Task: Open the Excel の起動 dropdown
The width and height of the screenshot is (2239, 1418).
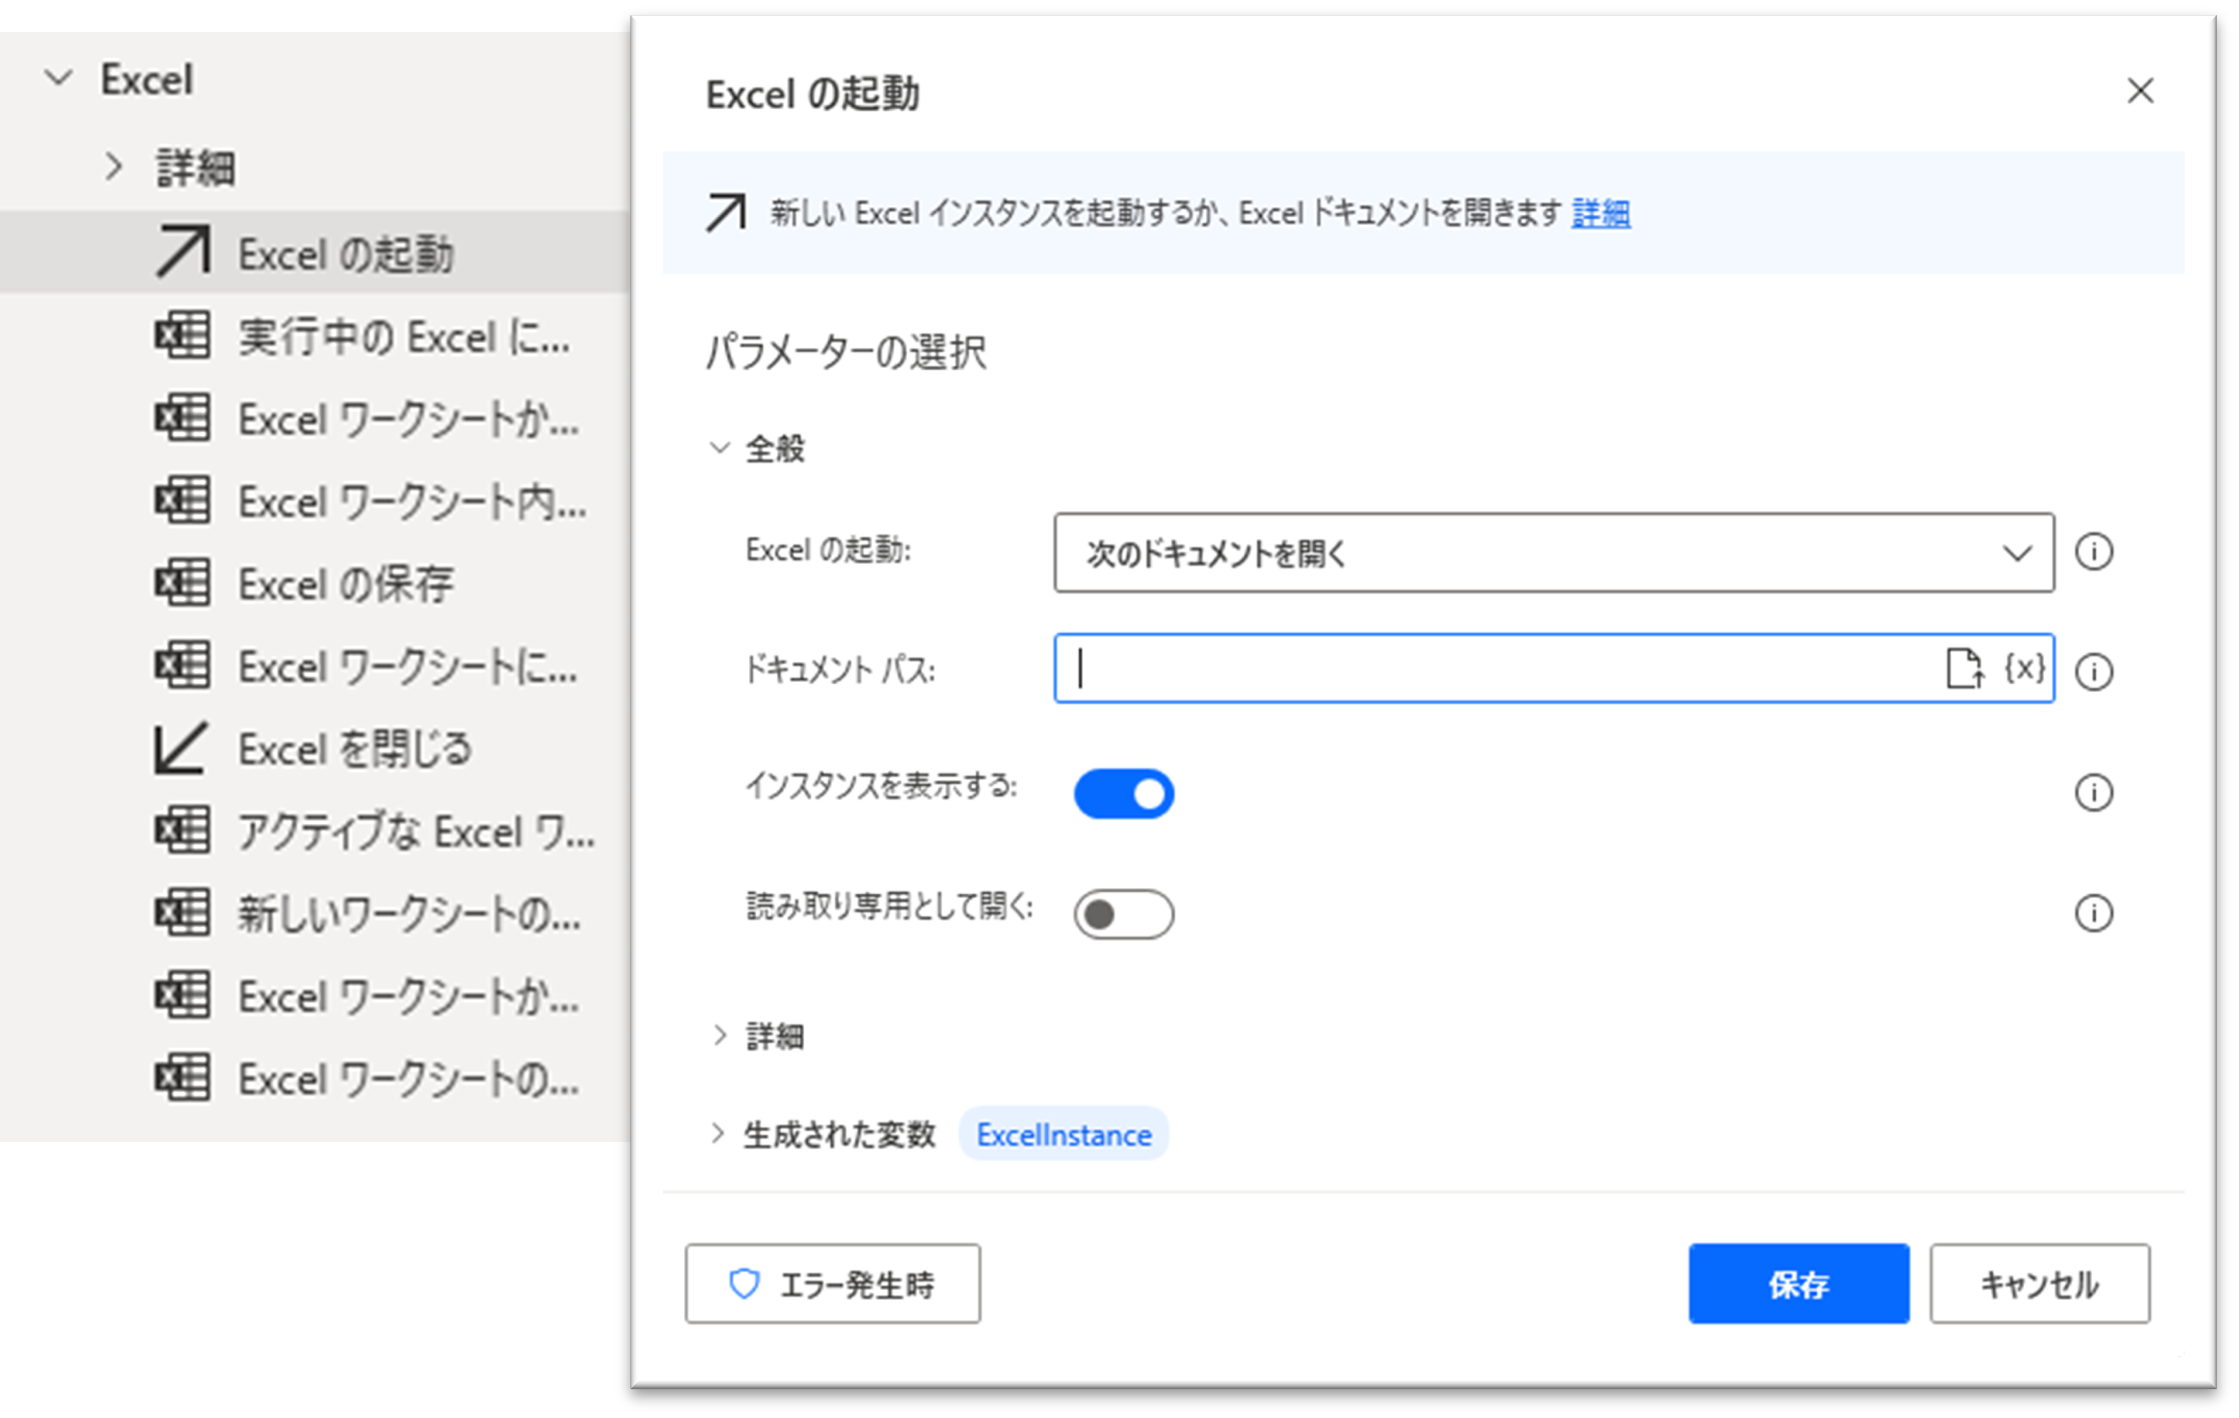Action: click(1554, 553)
